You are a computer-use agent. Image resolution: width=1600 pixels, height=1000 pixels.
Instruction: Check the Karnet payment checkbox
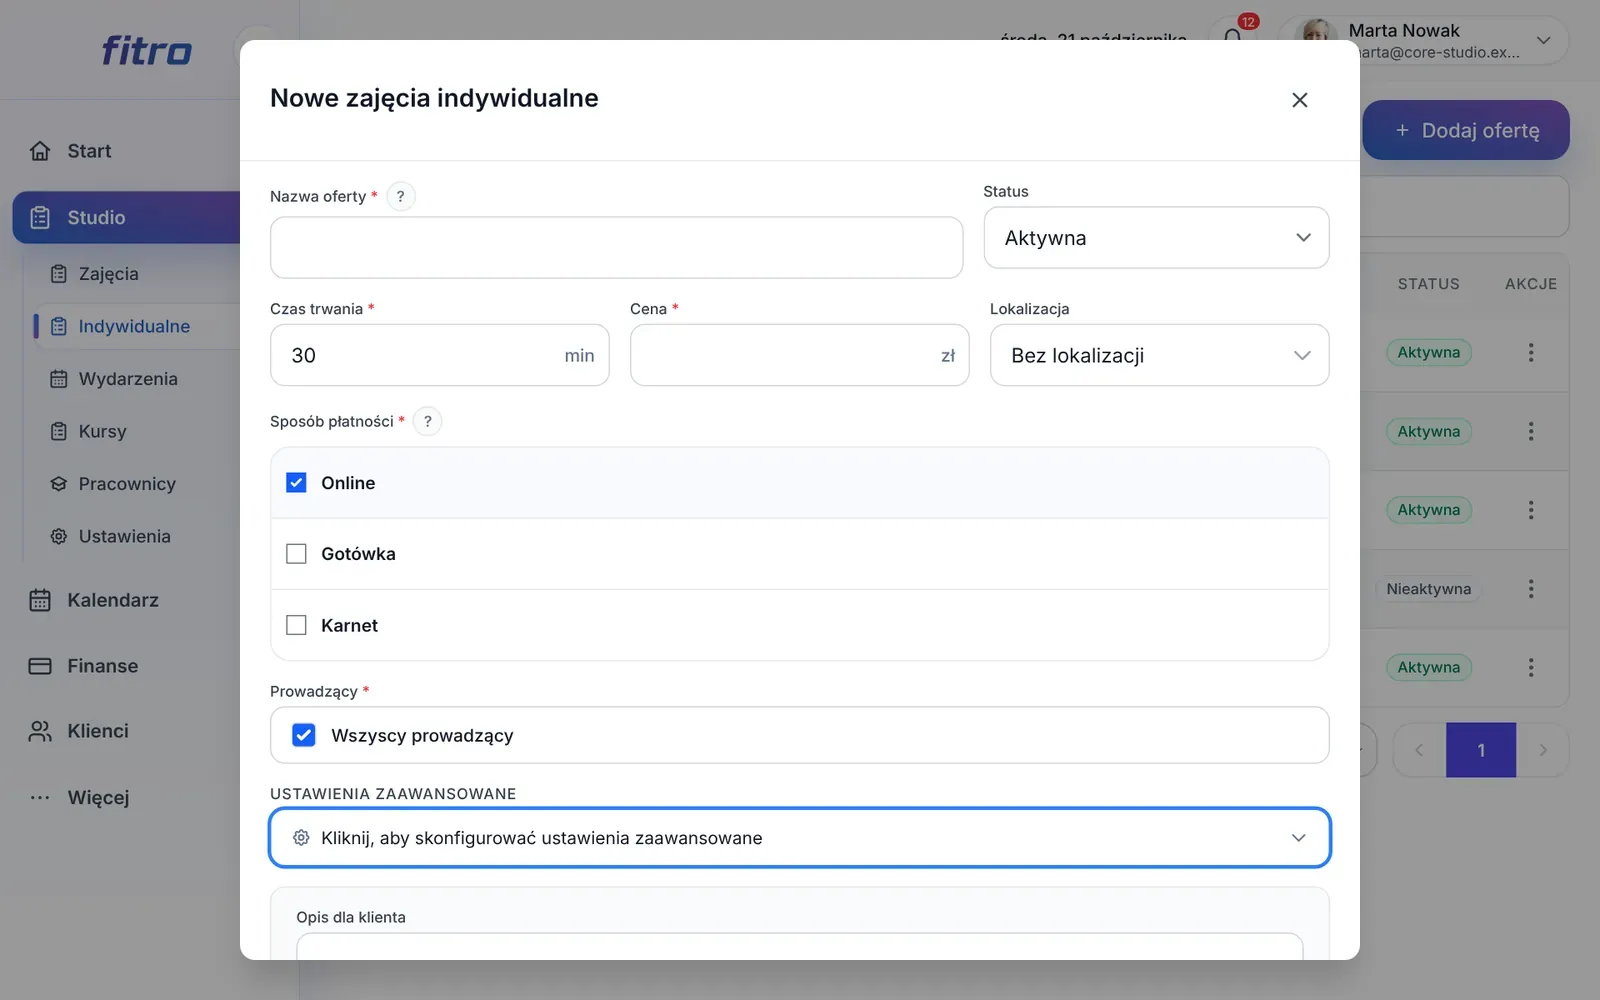click(296, 625)
